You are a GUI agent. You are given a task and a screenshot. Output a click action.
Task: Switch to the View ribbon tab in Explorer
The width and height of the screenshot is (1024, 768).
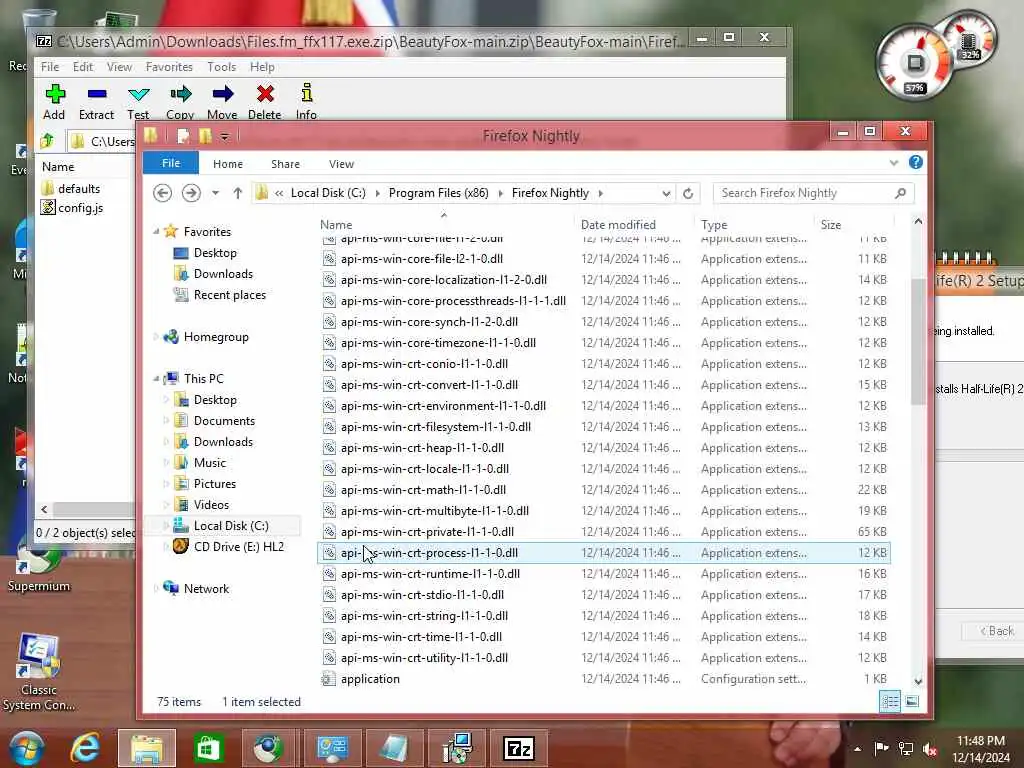coord(341,164)
